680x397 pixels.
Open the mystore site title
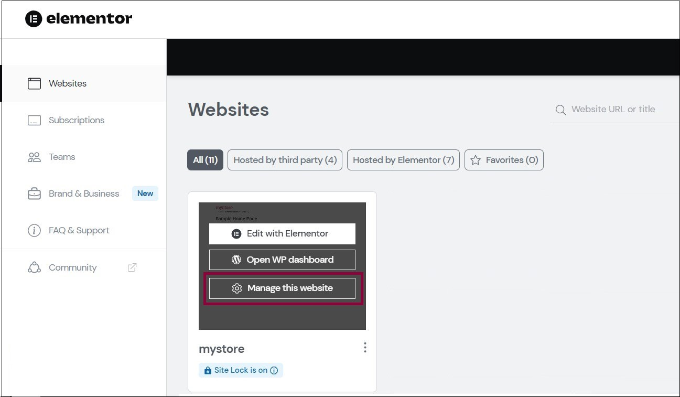222,349
